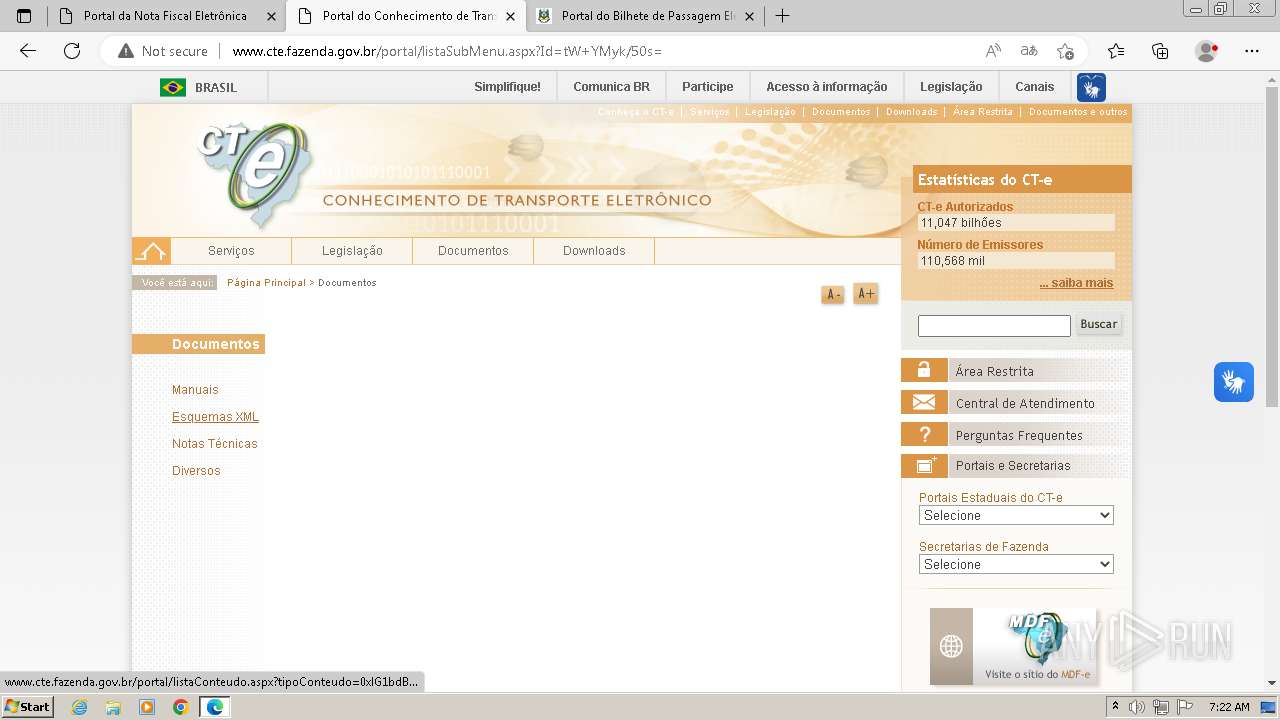1280x720 pixels.
Task: Open the tab actions menu icon
Action: point(24,16)
